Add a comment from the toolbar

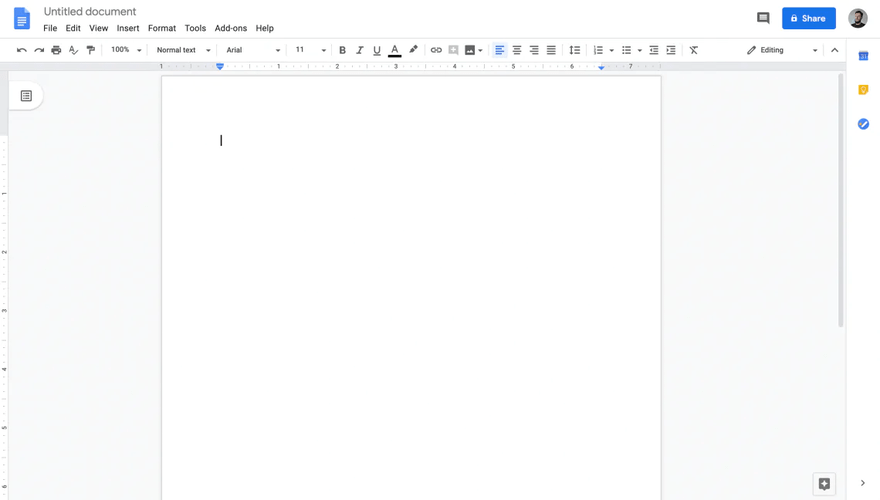tap(453, 50)
